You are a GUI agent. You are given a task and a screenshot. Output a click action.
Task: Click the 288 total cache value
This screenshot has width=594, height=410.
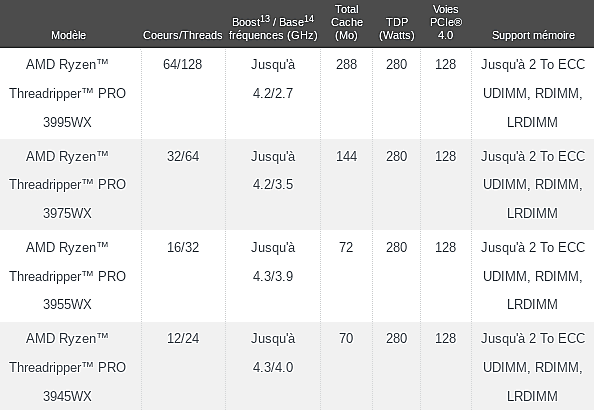point(346,64)
